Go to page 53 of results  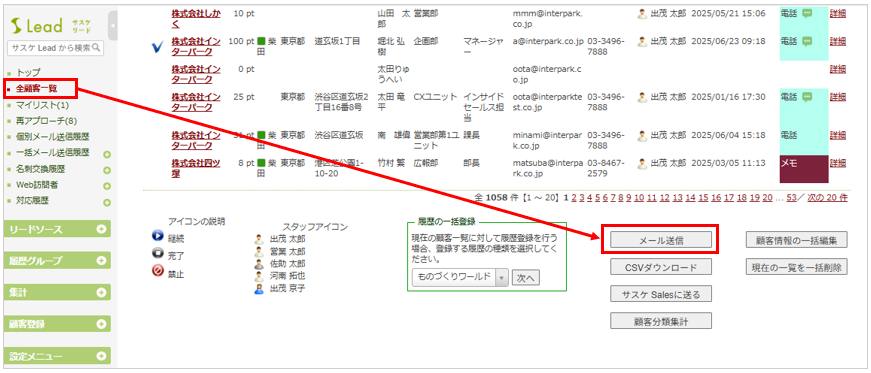(x=792, y=197)
